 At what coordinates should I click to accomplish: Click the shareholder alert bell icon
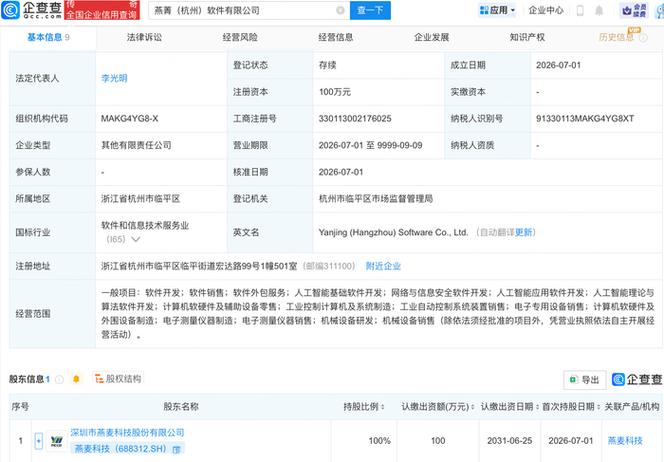click(x=76, y=379)
